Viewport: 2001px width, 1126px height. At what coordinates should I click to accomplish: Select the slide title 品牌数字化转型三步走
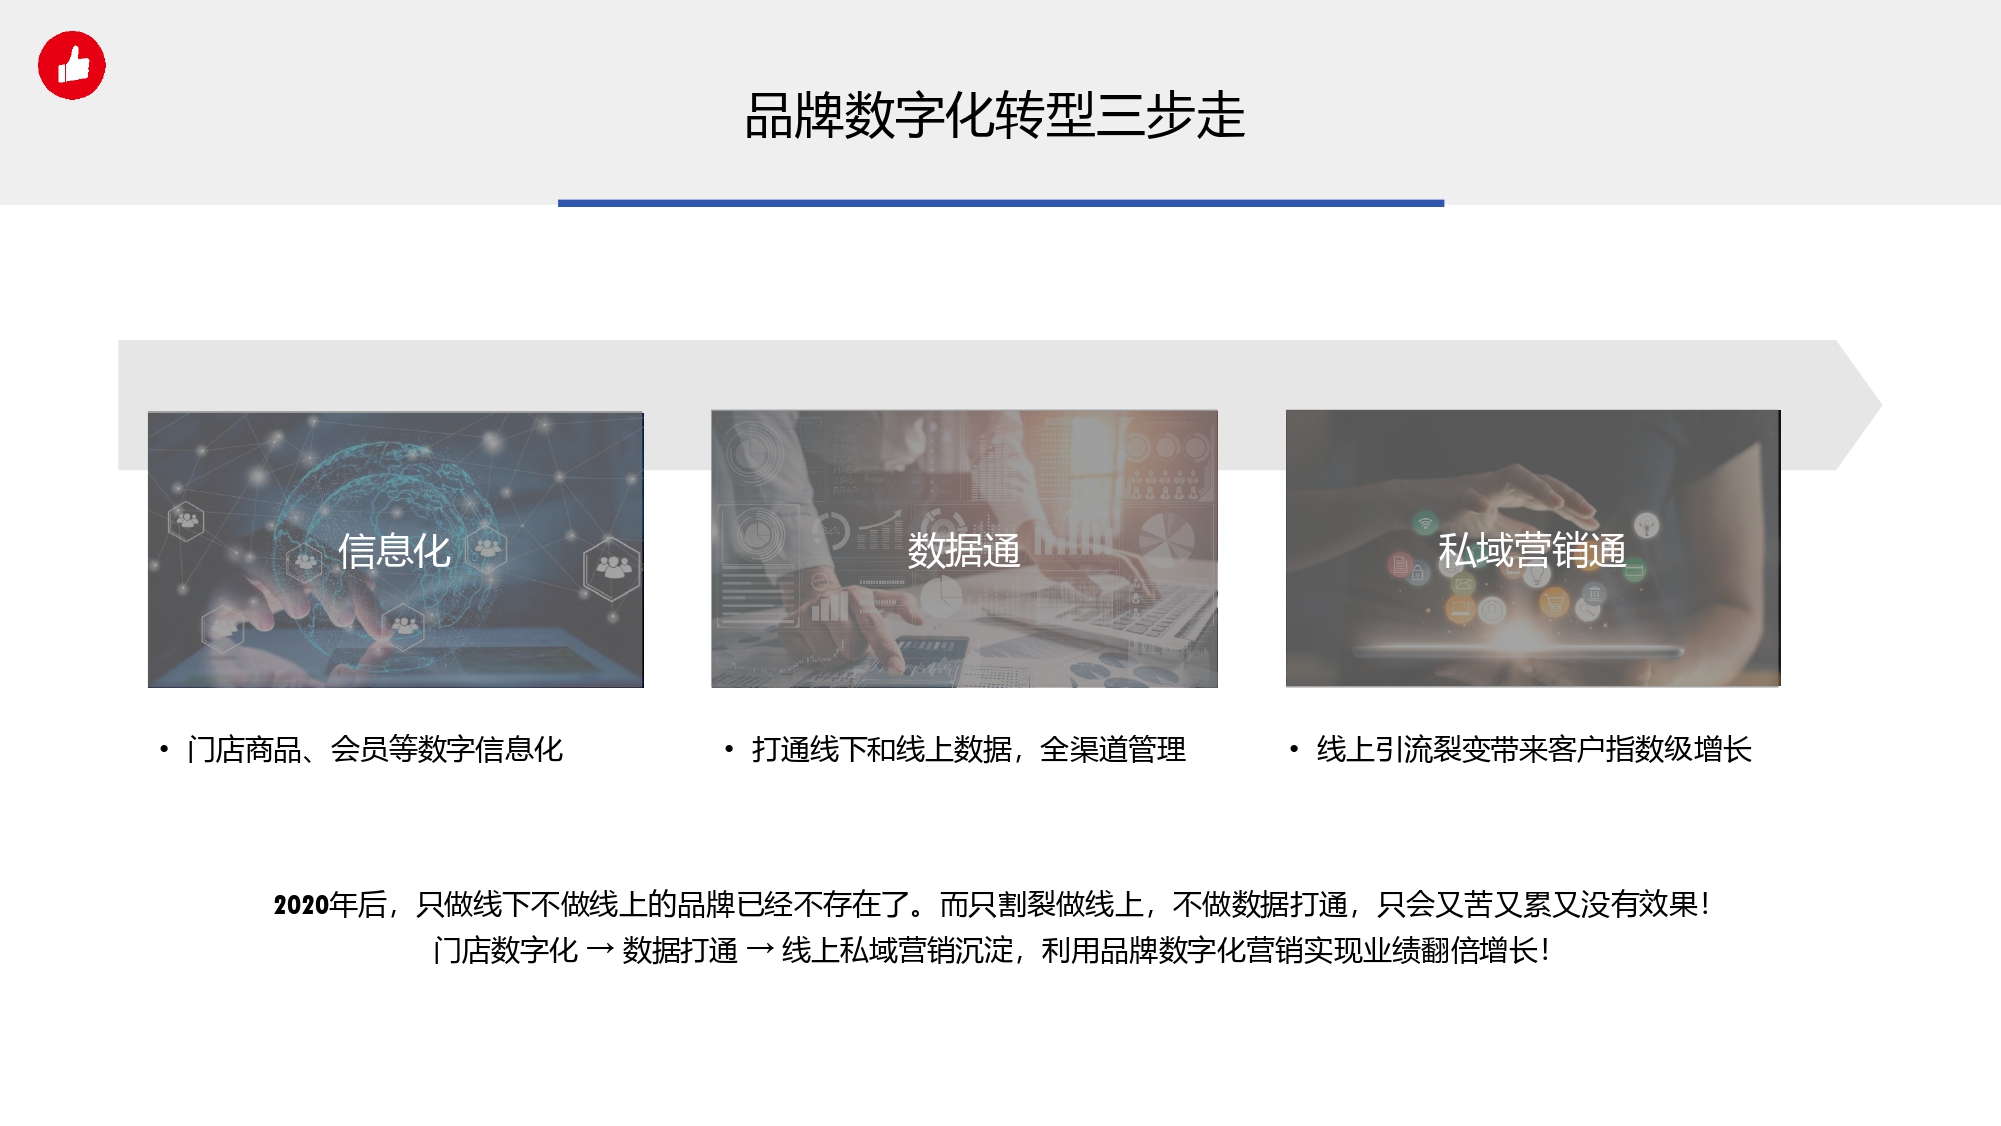pos(994,115)
